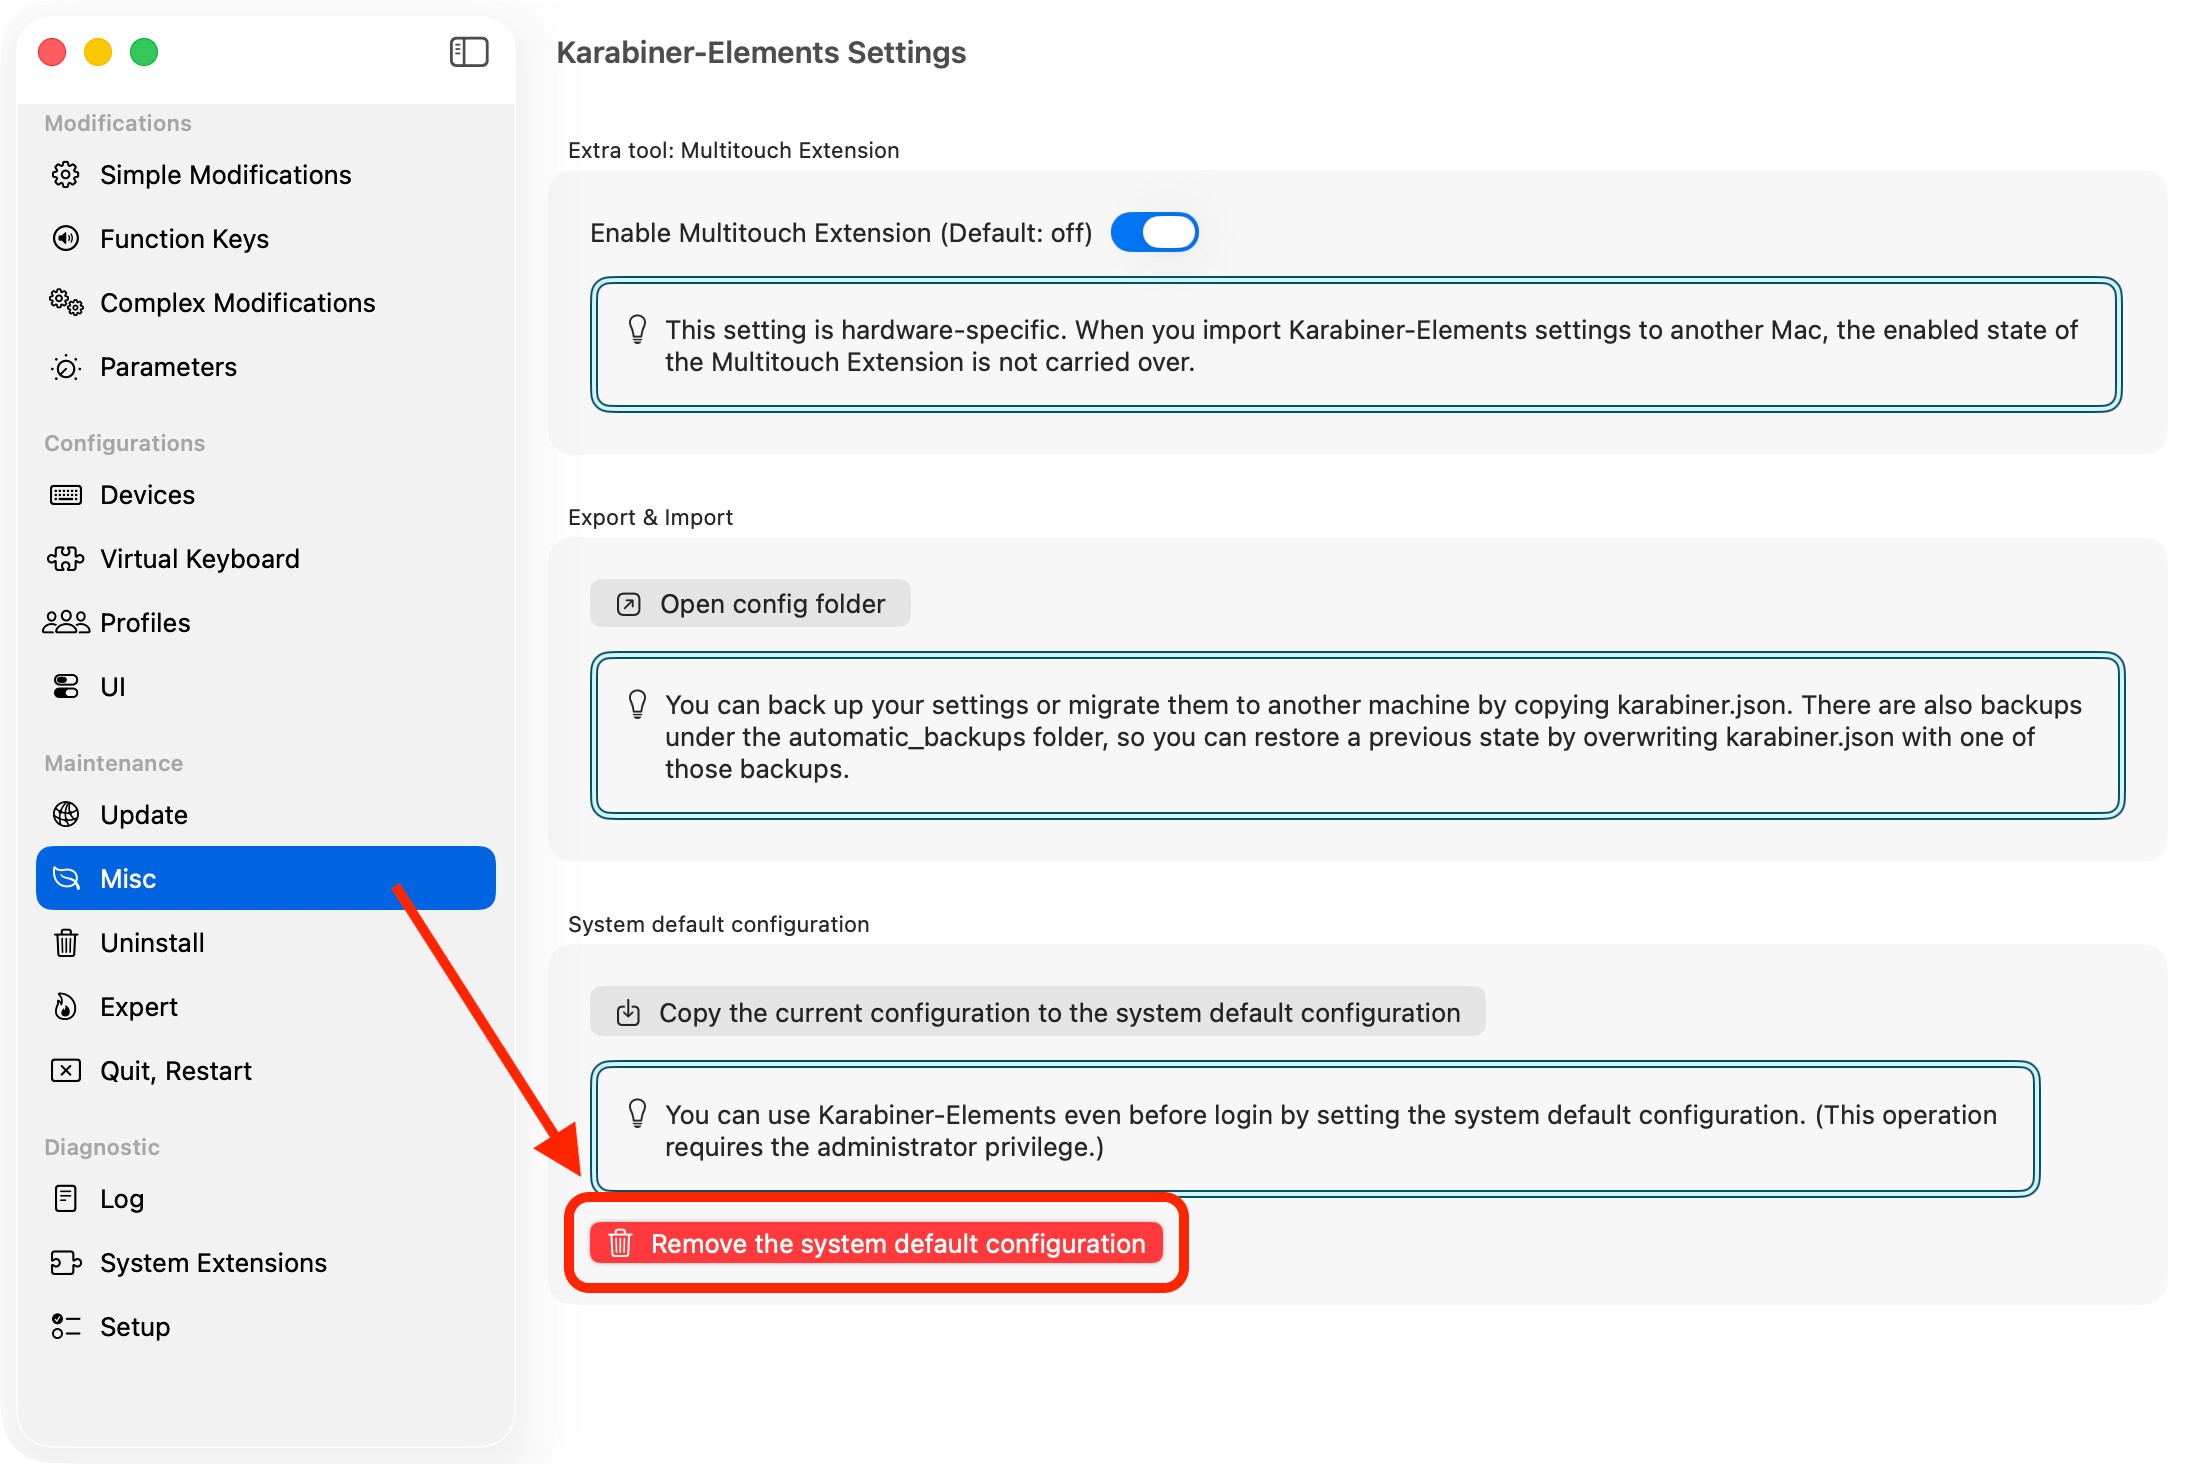The width and height of the screenshot is (2200, 1464).
Task: Click the document icon beside Log
Action: click(66, 1199)
